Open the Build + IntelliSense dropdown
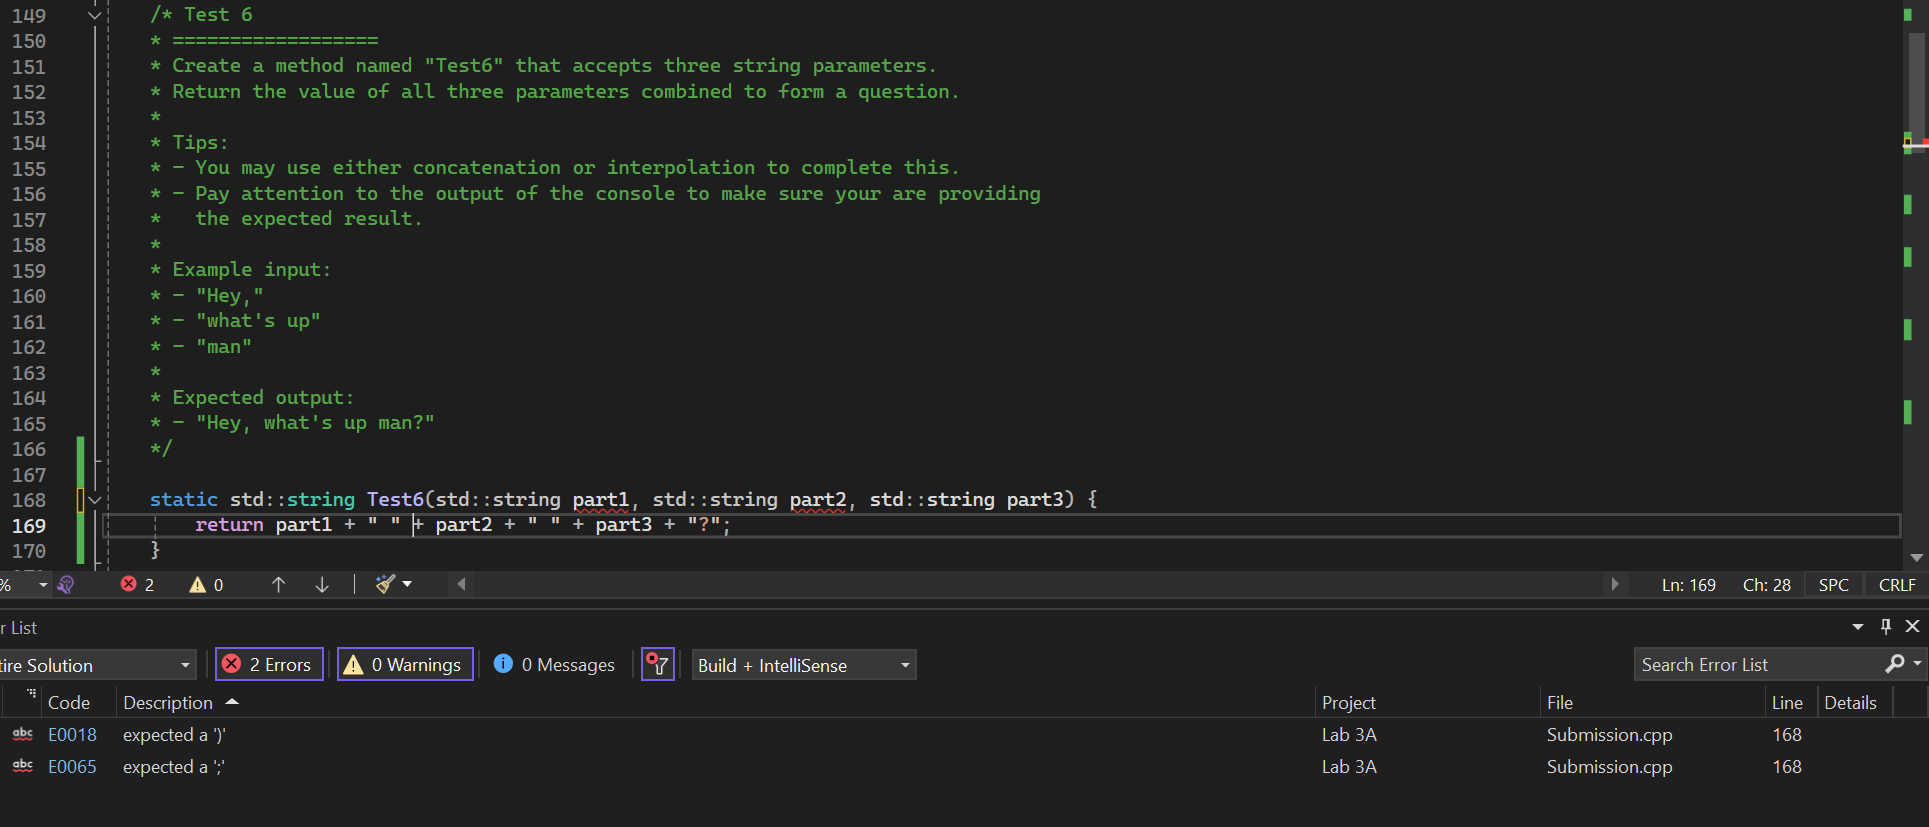The image size is (1929, 827). tap(803, 665)
